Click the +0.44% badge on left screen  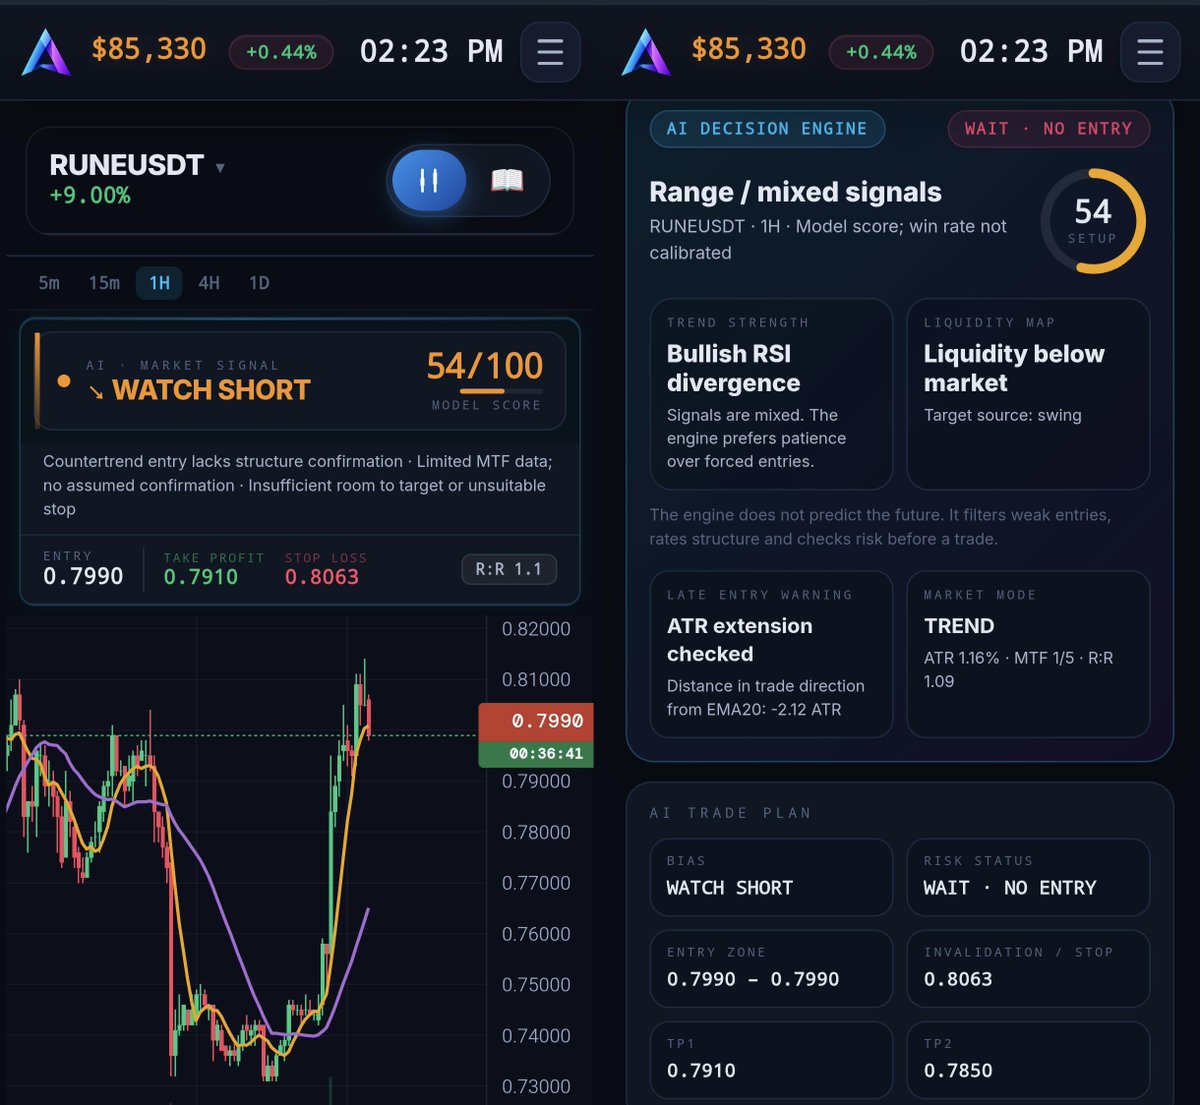(x=281, y=52)
